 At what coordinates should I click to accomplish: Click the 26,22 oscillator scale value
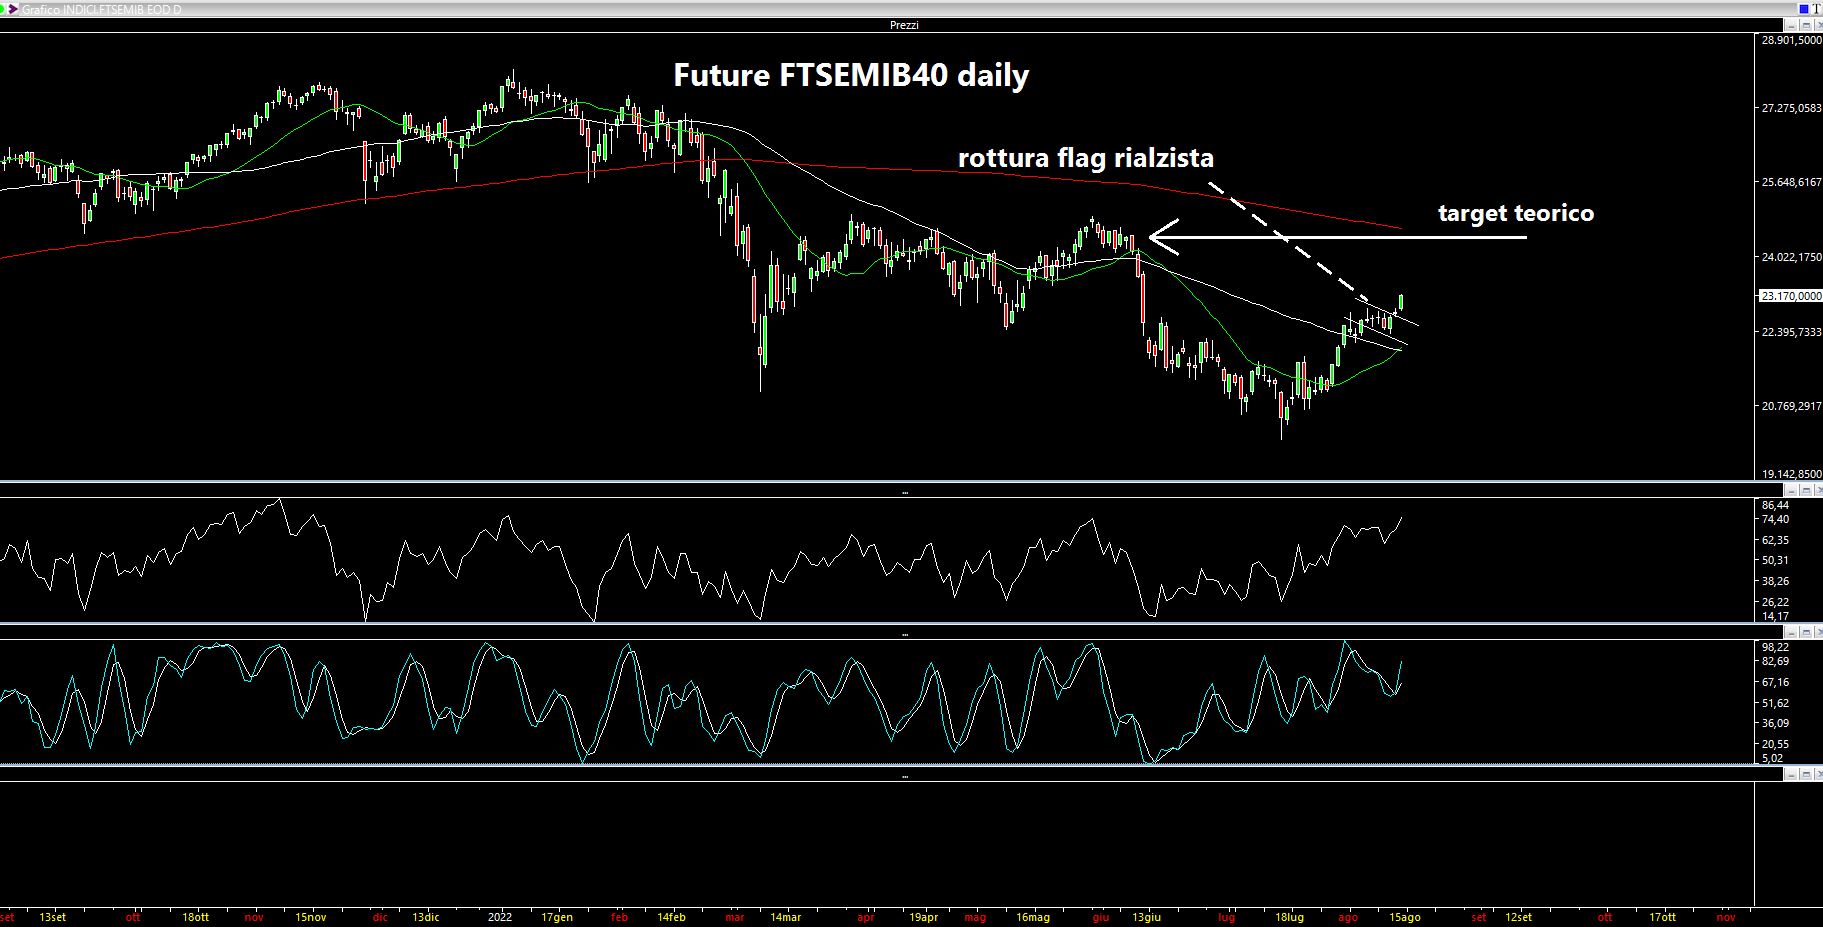[x=1776, y=602]
